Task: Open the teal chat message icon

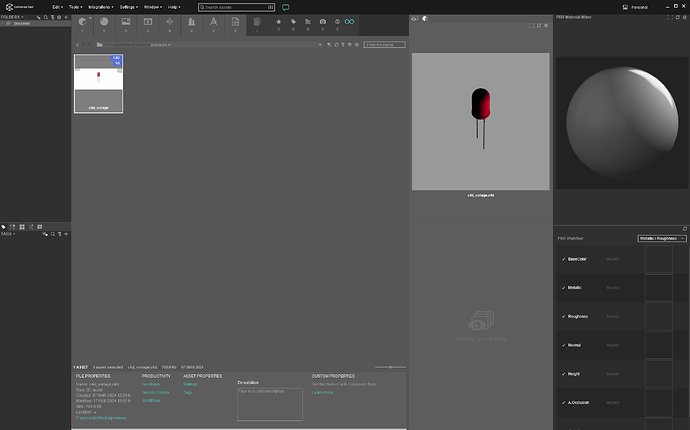Action: (286, 7)
